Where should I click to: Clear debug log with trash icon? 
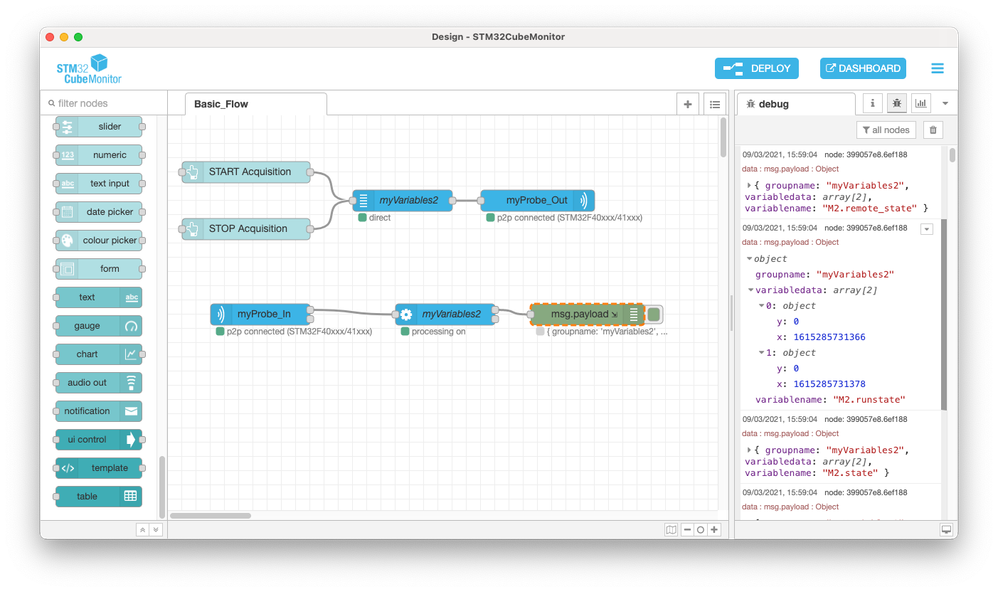(x=933, y=130)
